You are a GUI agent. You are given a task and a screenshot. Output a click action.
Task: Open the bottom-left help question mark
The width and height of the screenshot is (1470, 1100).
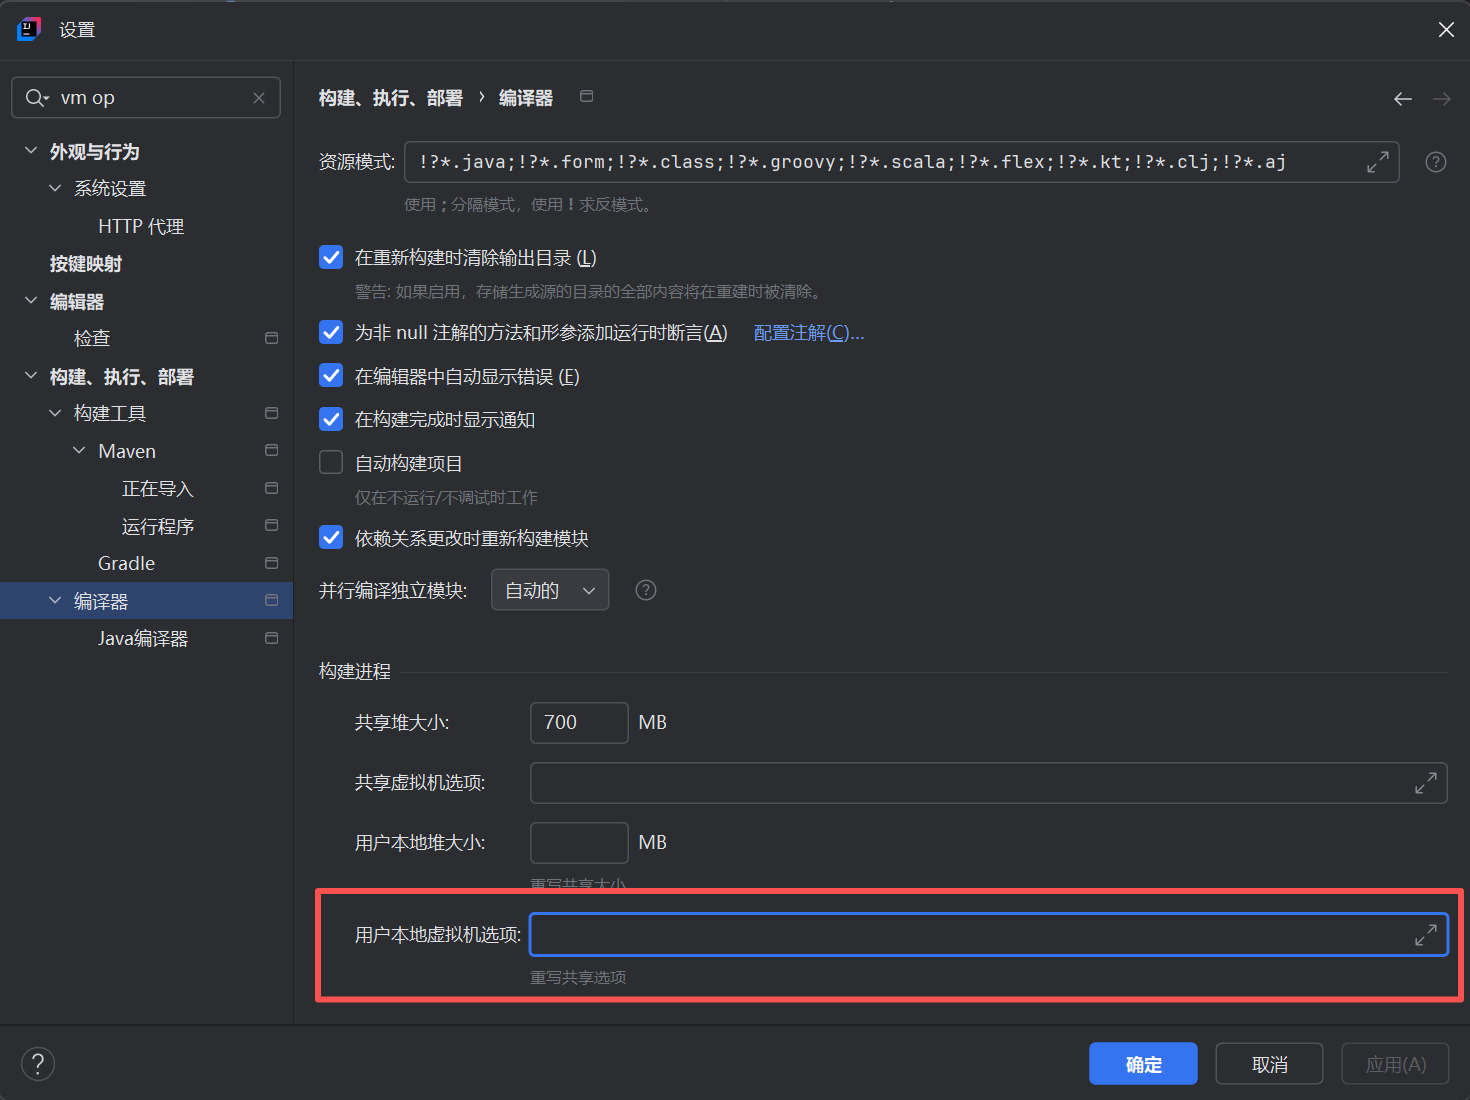pos(38,1063)
